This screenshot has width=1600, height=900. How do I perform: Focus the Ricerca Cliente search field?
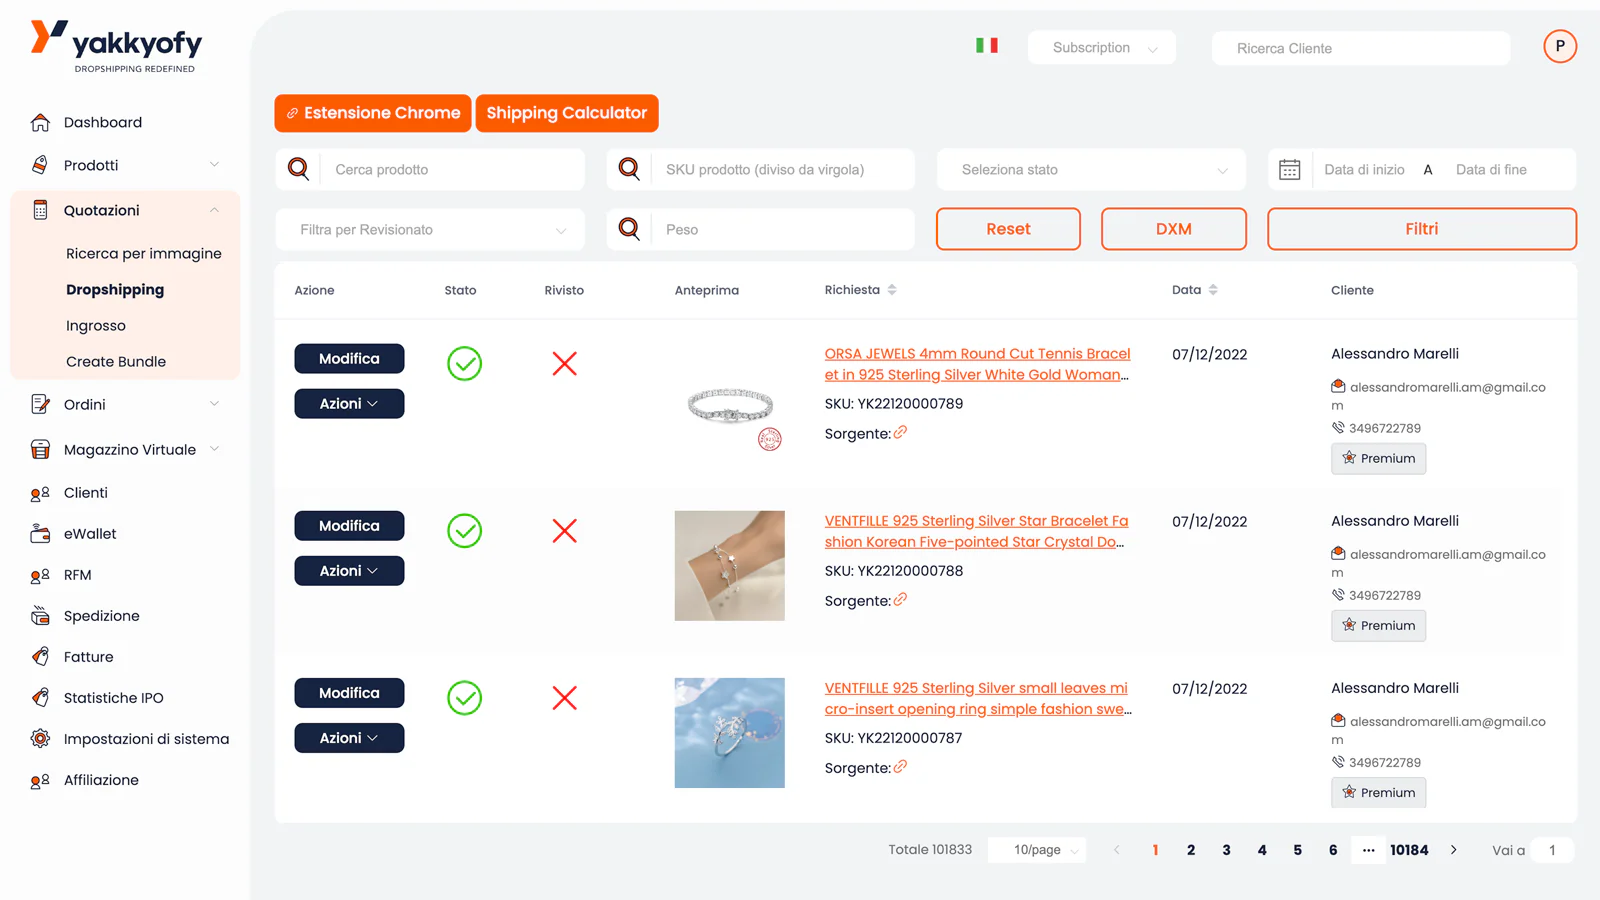[1361, 48]
